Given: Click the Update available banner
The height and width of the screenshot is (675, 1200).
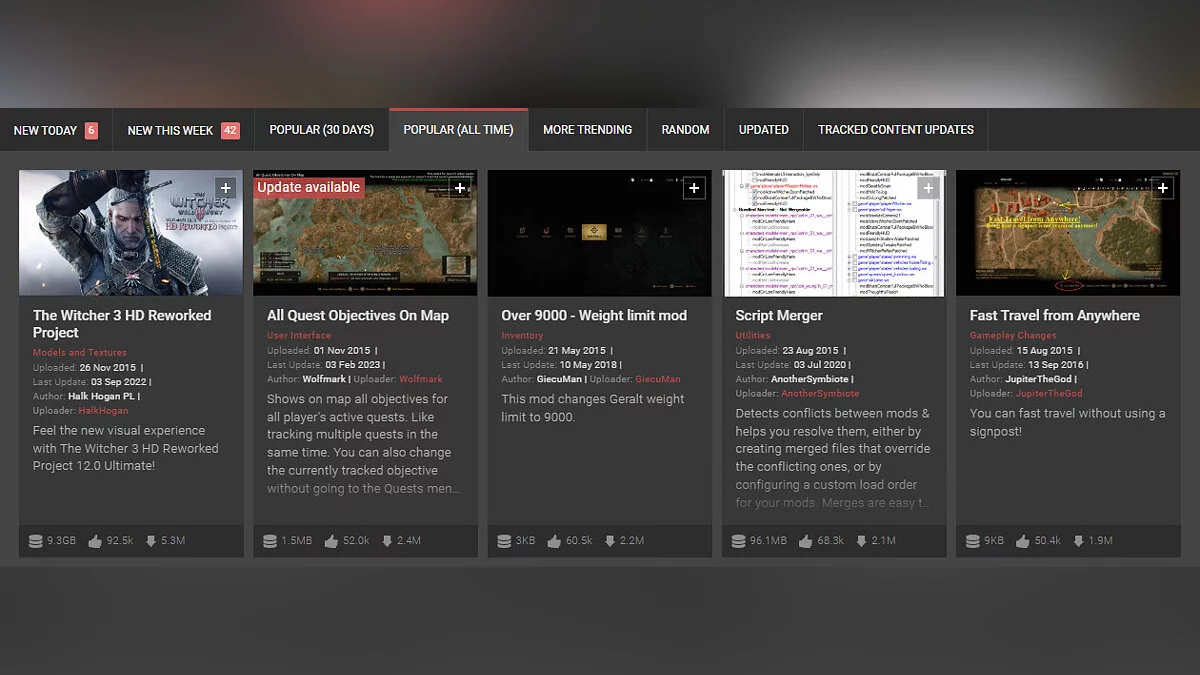Looking at the screenshot, I should [x=308, y=187].
